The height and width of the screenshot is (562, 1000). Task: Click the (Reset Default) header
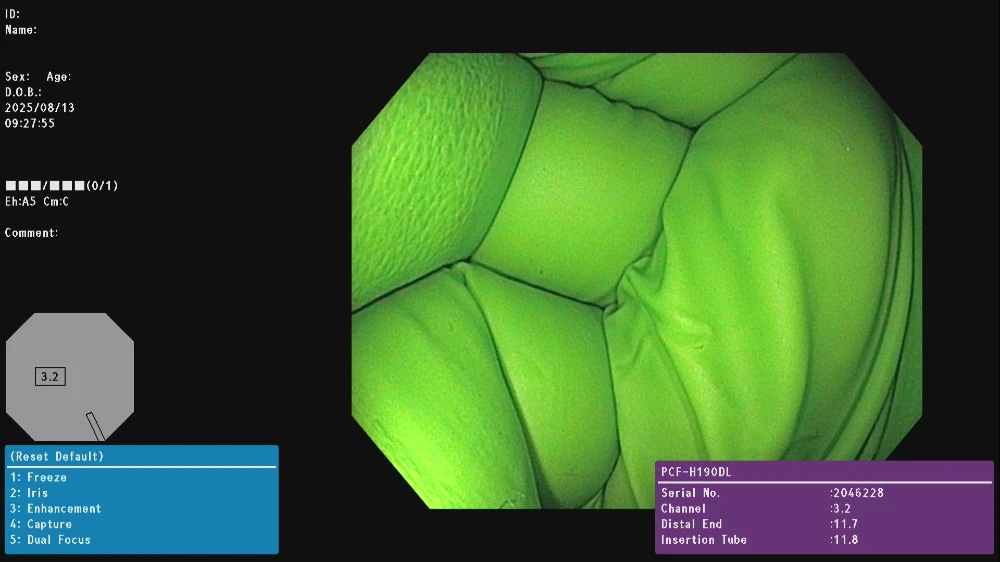click(x=56, y=457)
